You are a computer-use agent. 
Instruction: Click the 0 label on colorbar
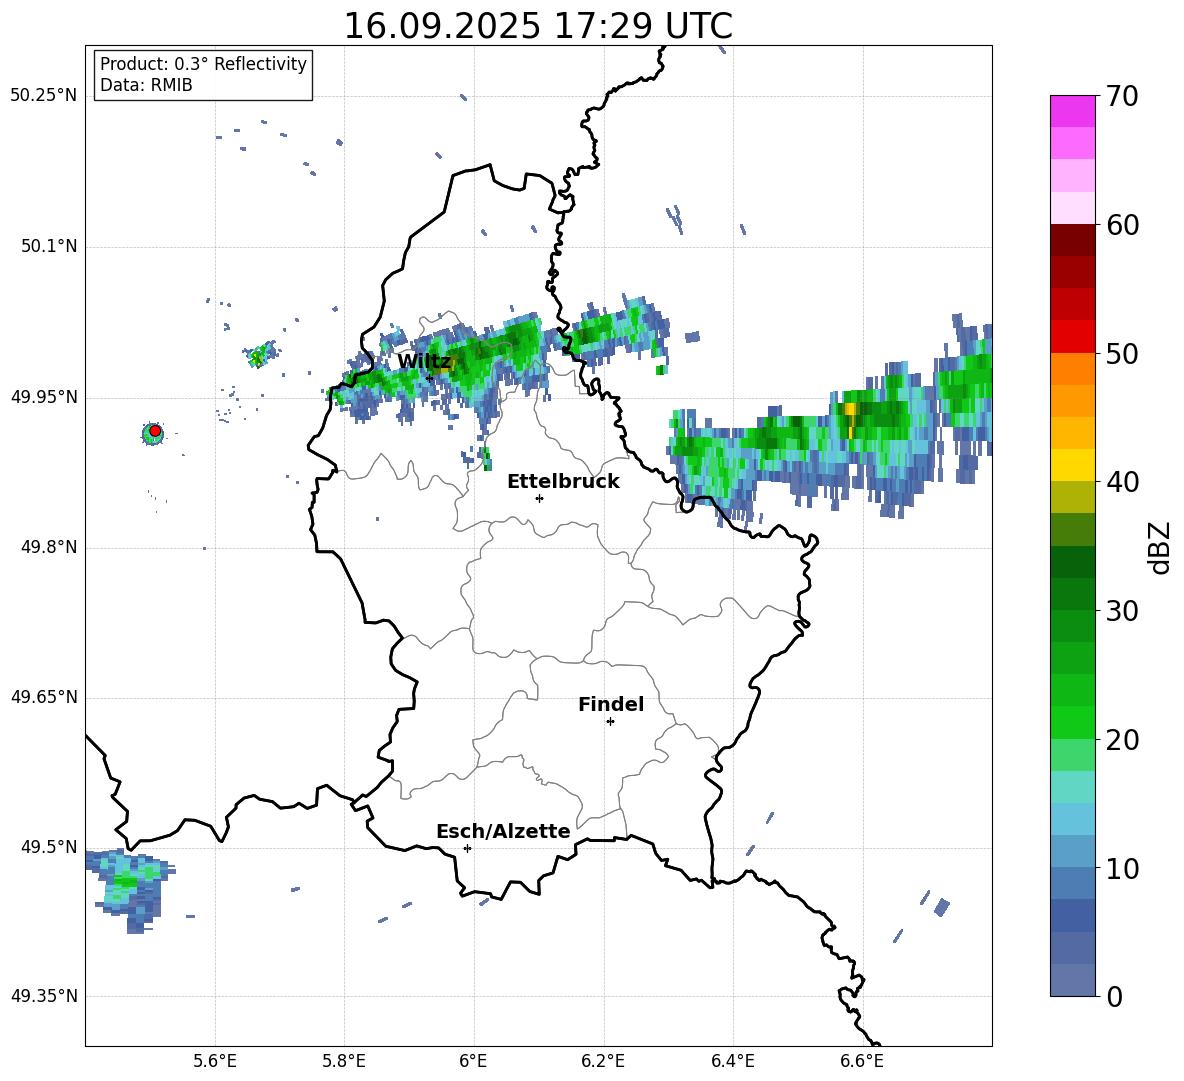(1114, 996)
